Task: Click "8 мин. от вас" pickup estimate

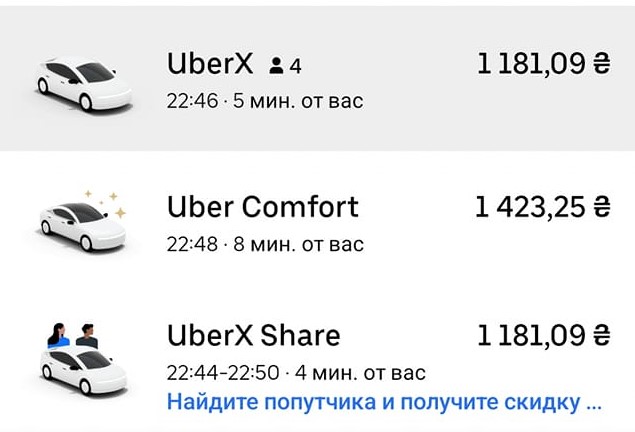Action: tap(299, 244)
